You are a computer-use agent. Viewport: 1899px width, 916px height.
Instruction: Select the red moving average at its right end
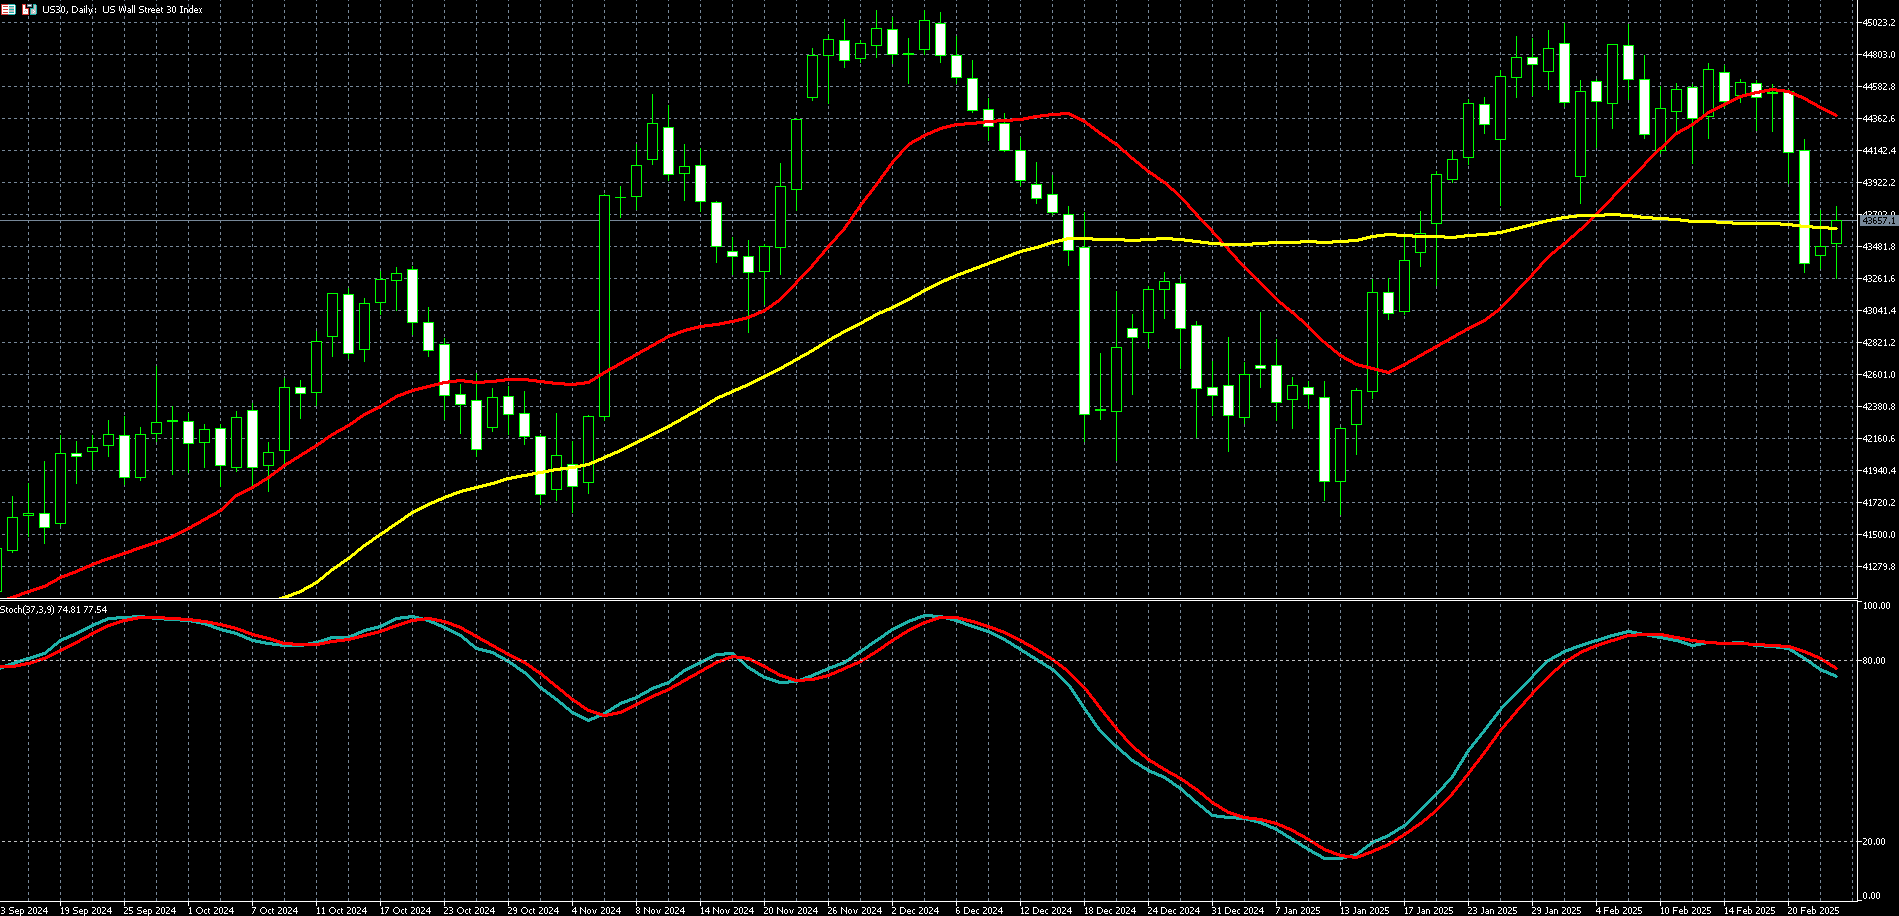click(x=1835, y=115)
